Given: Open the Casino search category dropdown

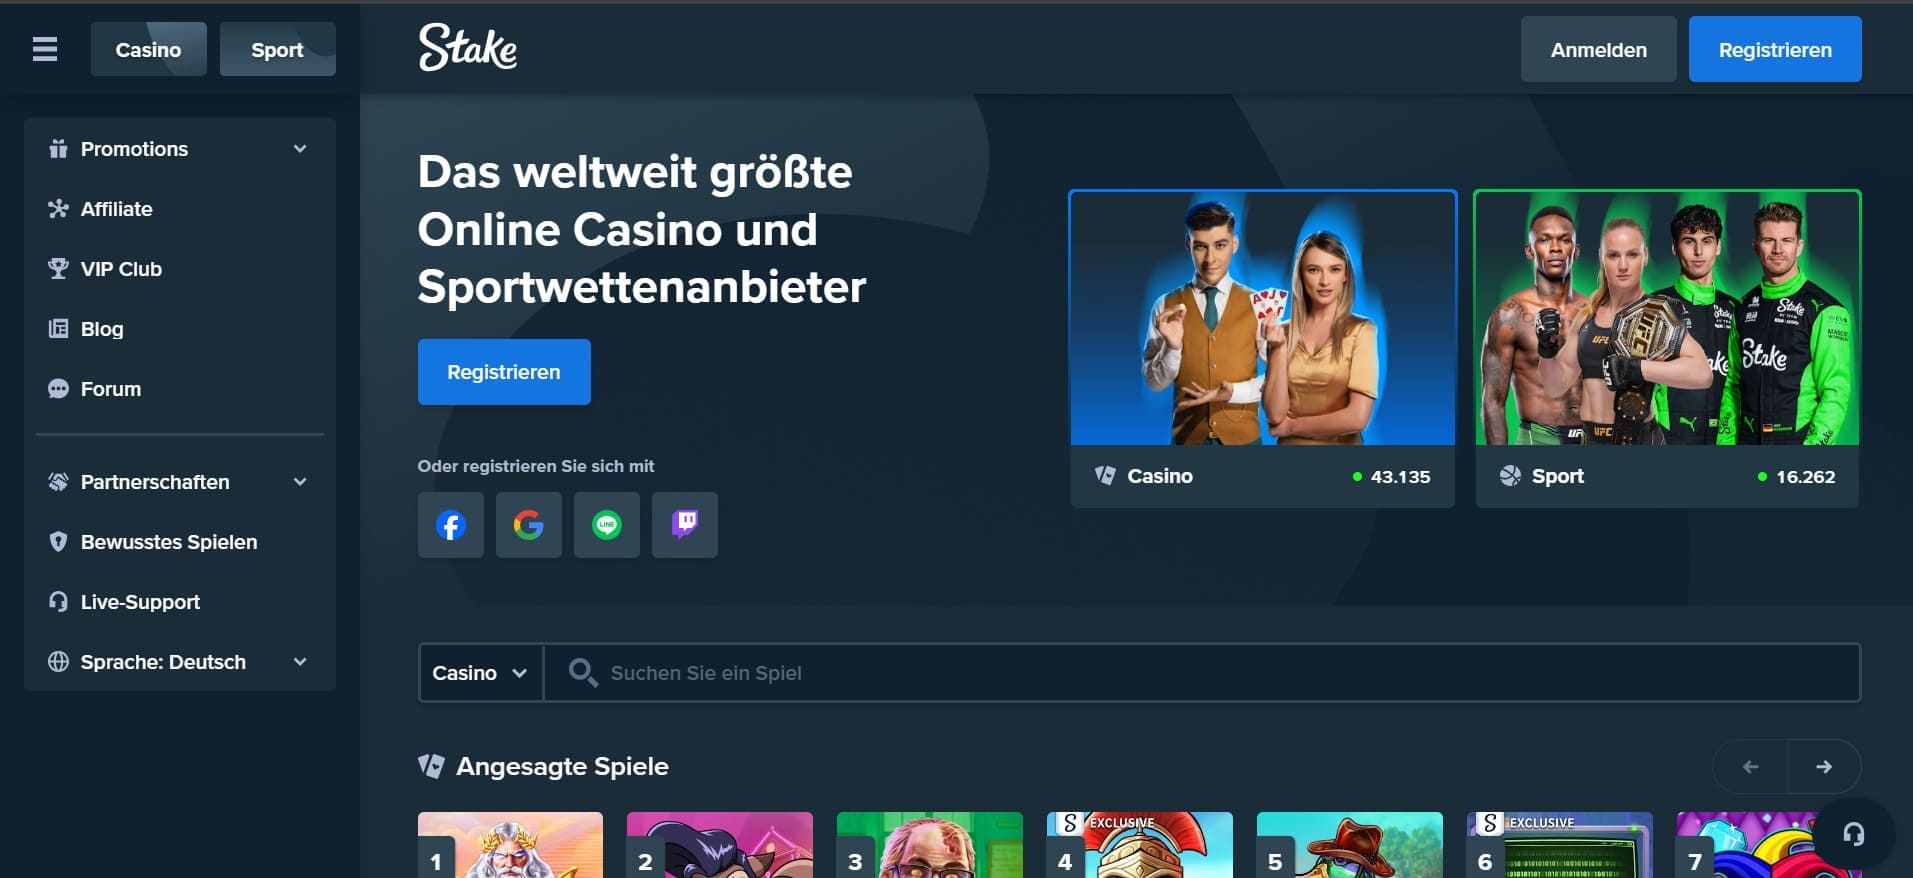Looking at the screenshot, I should pyautogui.click(x=480, y=673).
